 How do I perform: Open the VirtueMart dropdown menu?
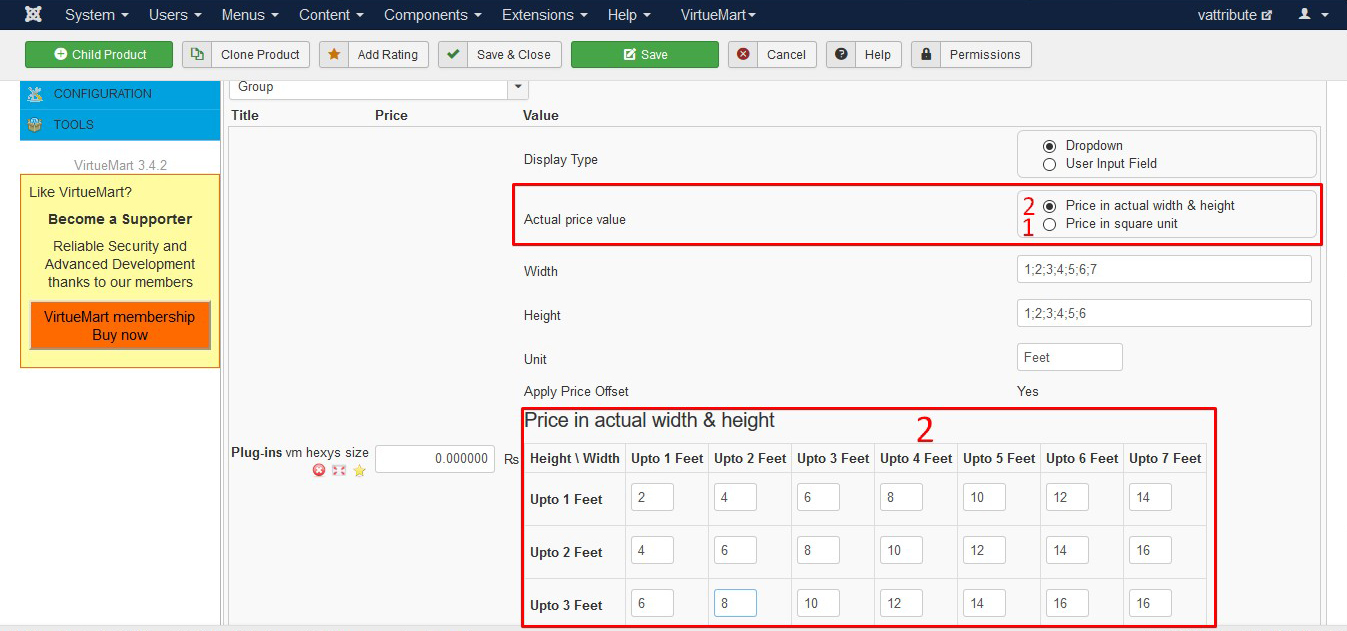coord(718,15)
